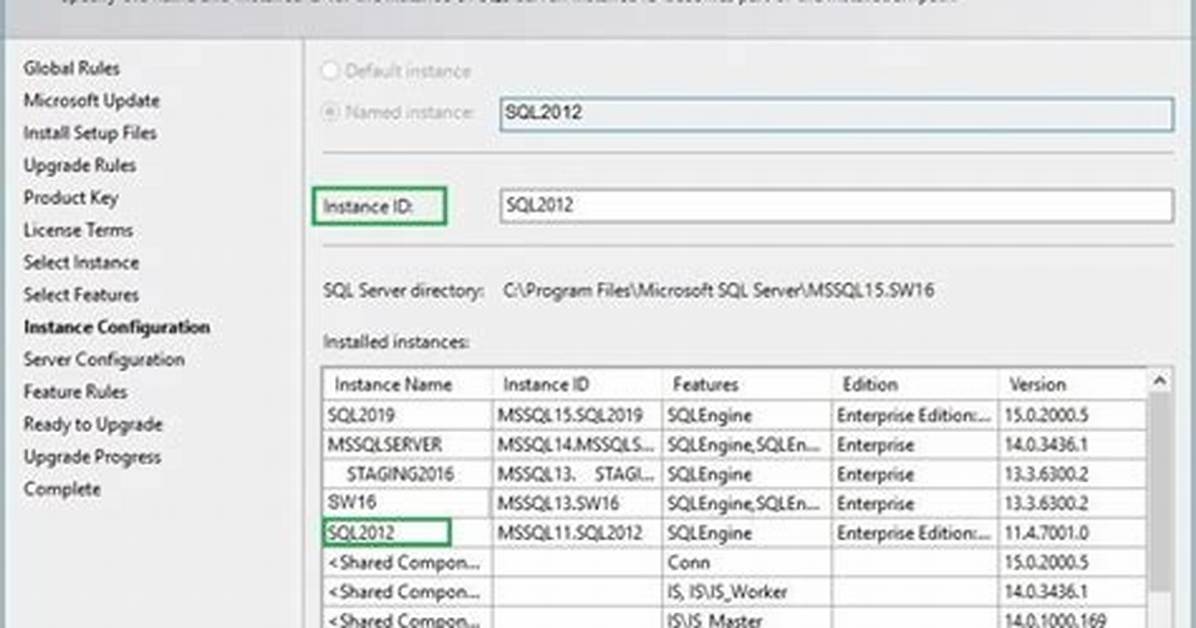Screen dimensions: 1196x628
Task: Open the Complete step
Action: click(62, 489)
